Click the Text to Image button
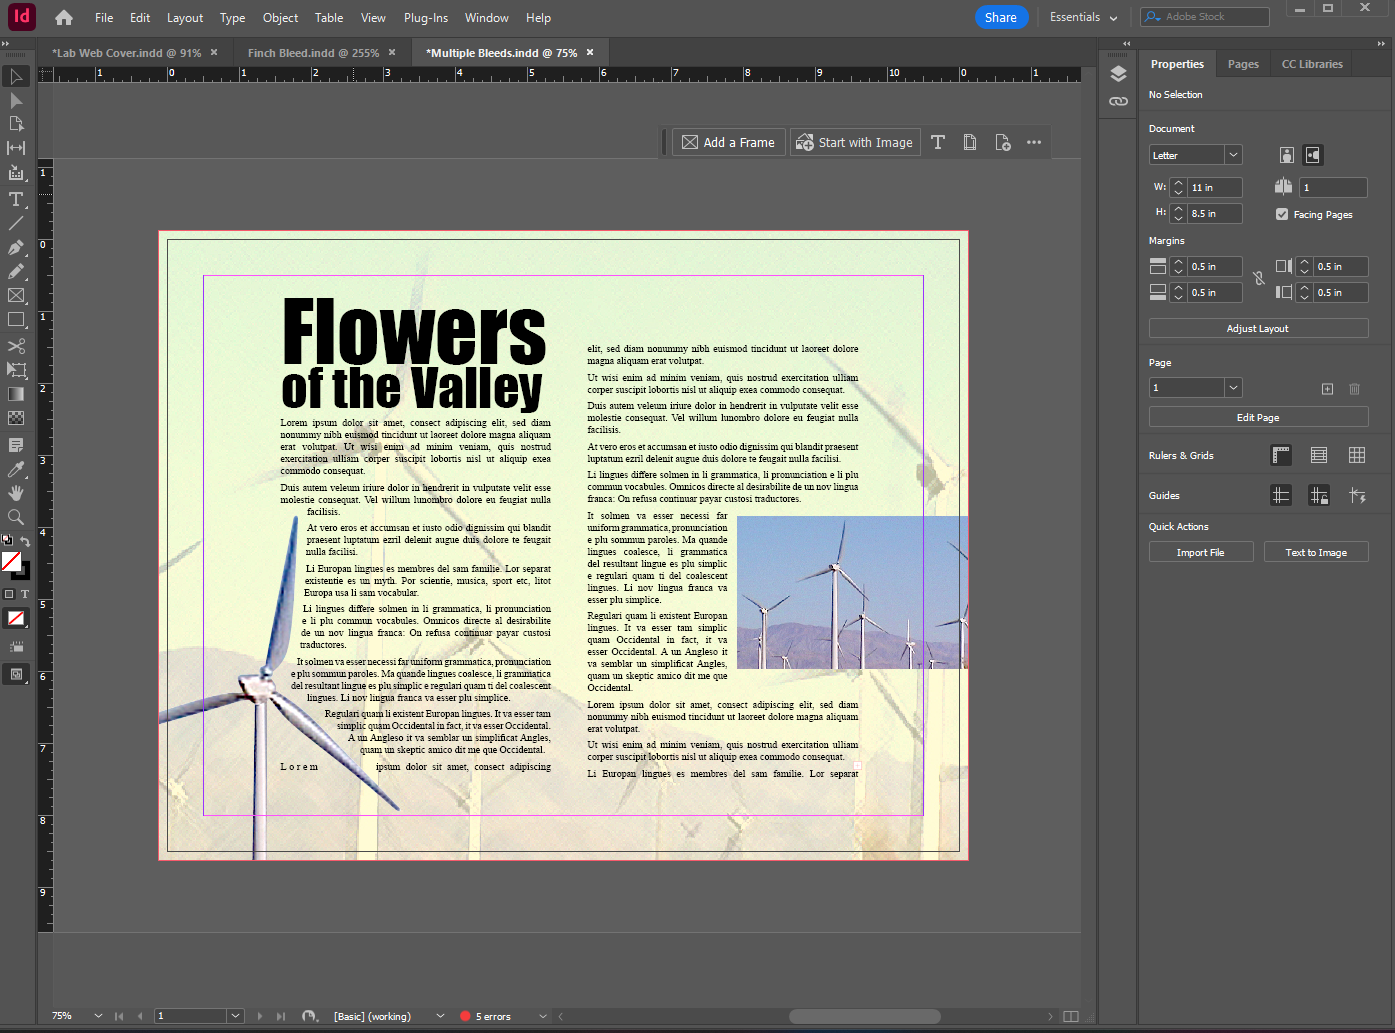 [1316, 551]
